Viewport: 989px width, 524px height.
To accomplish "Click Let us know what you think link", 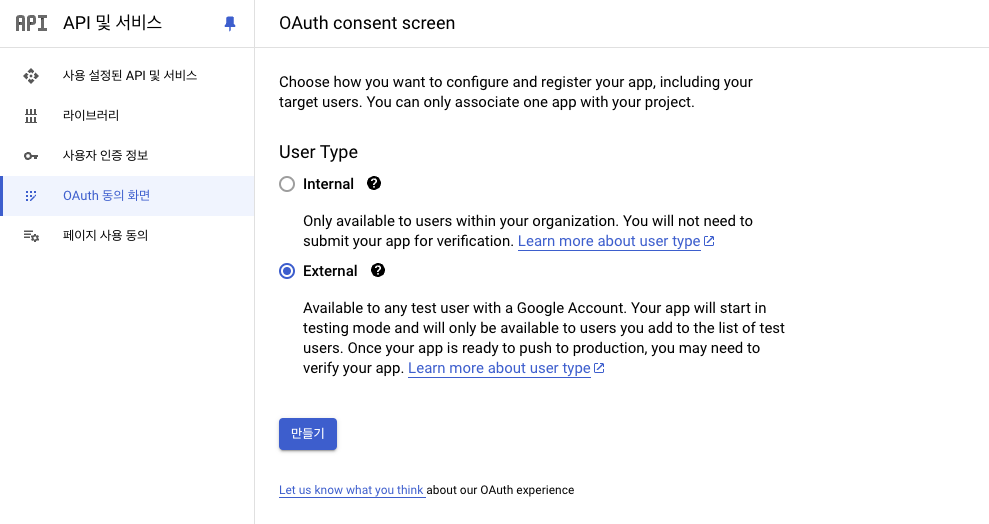I will 352,490.
